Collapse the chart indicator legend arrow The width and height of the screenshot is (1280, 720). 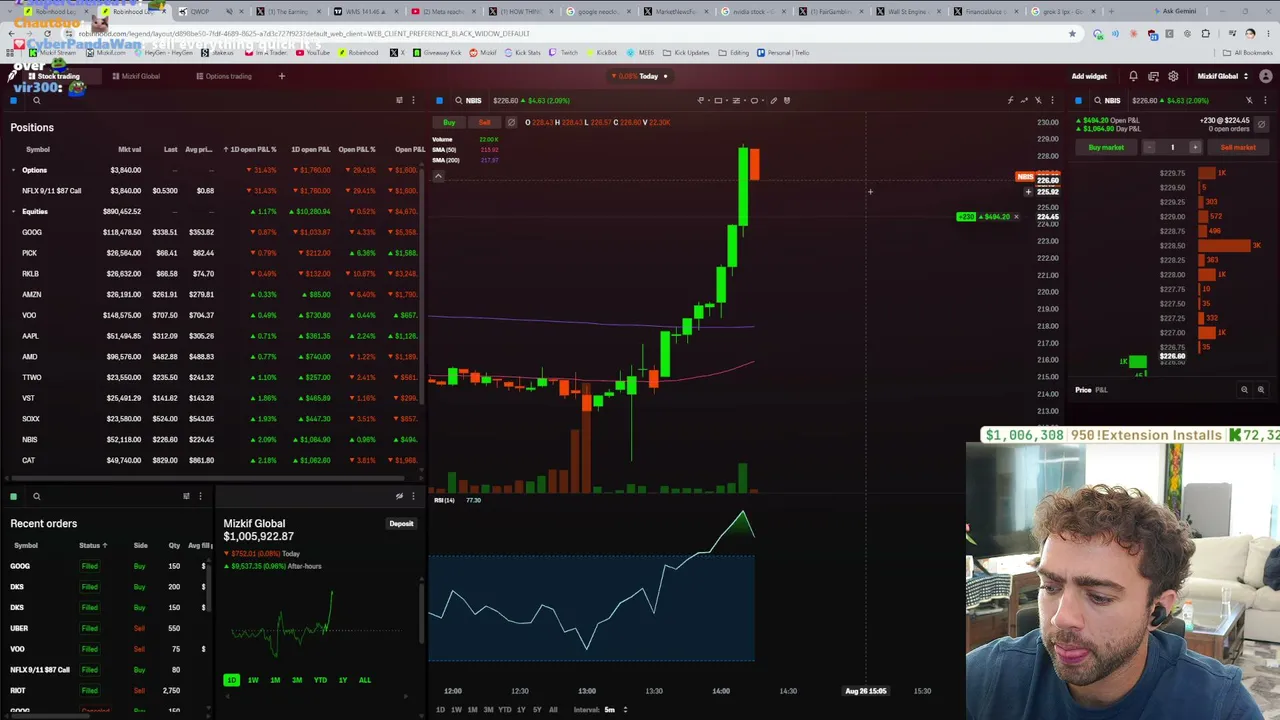pyautogui.click(x=437, y=176)
